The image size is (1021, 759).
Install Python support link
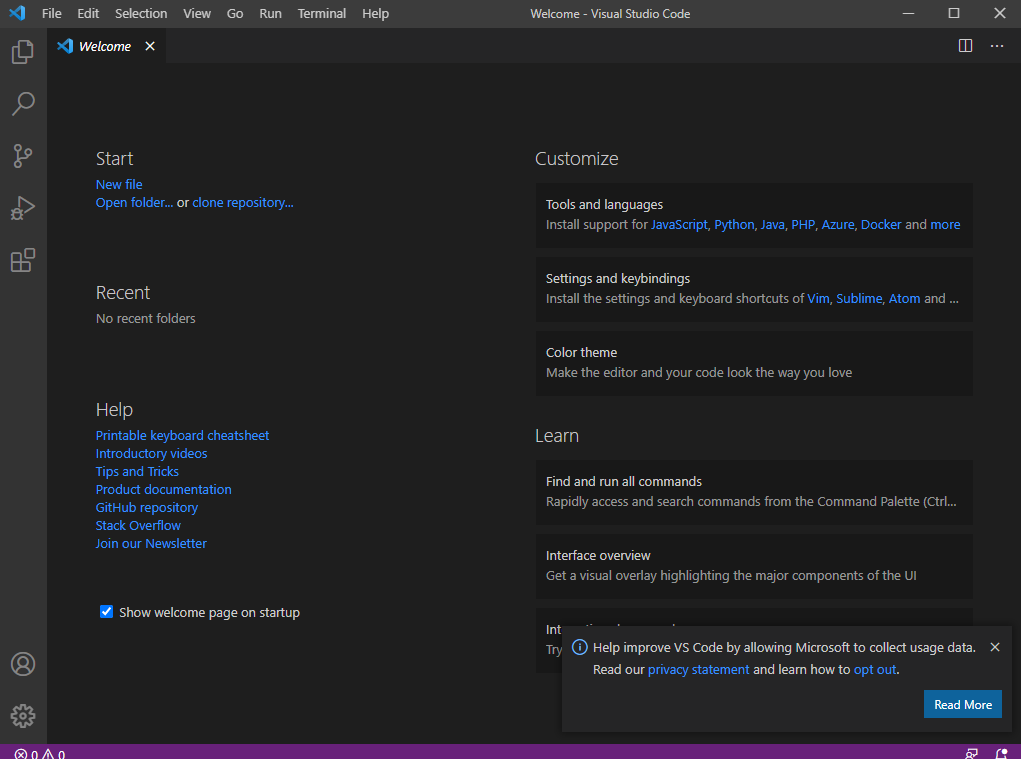click(734, 225)
